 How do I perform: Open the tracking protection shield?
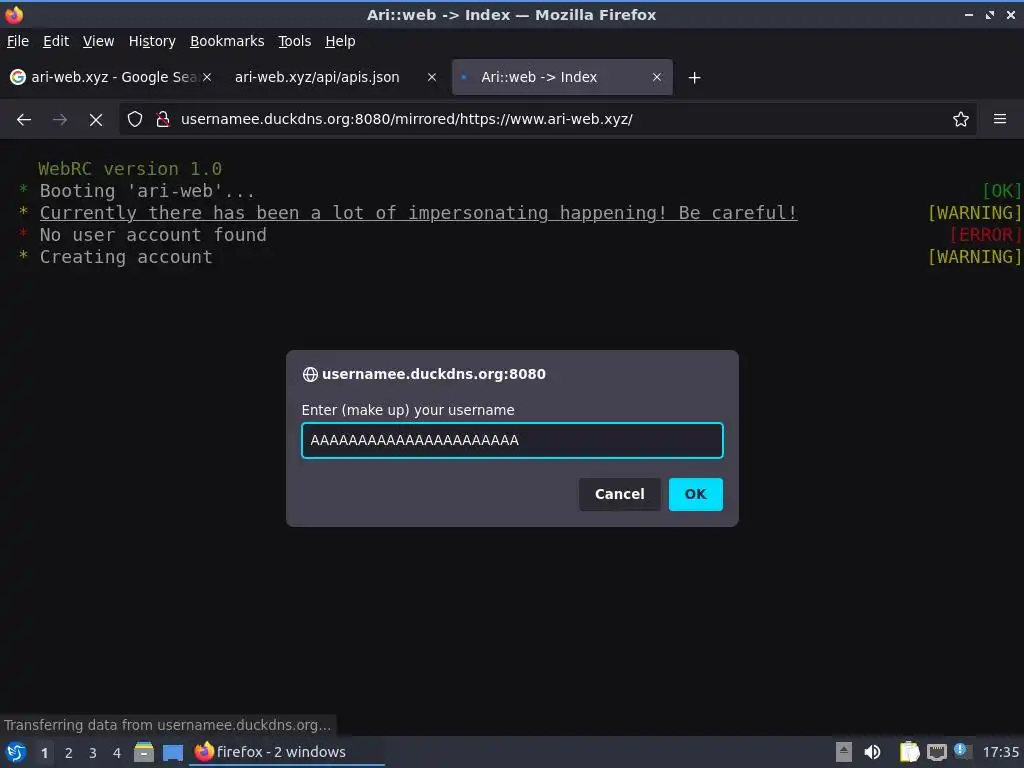click(135, 119)
